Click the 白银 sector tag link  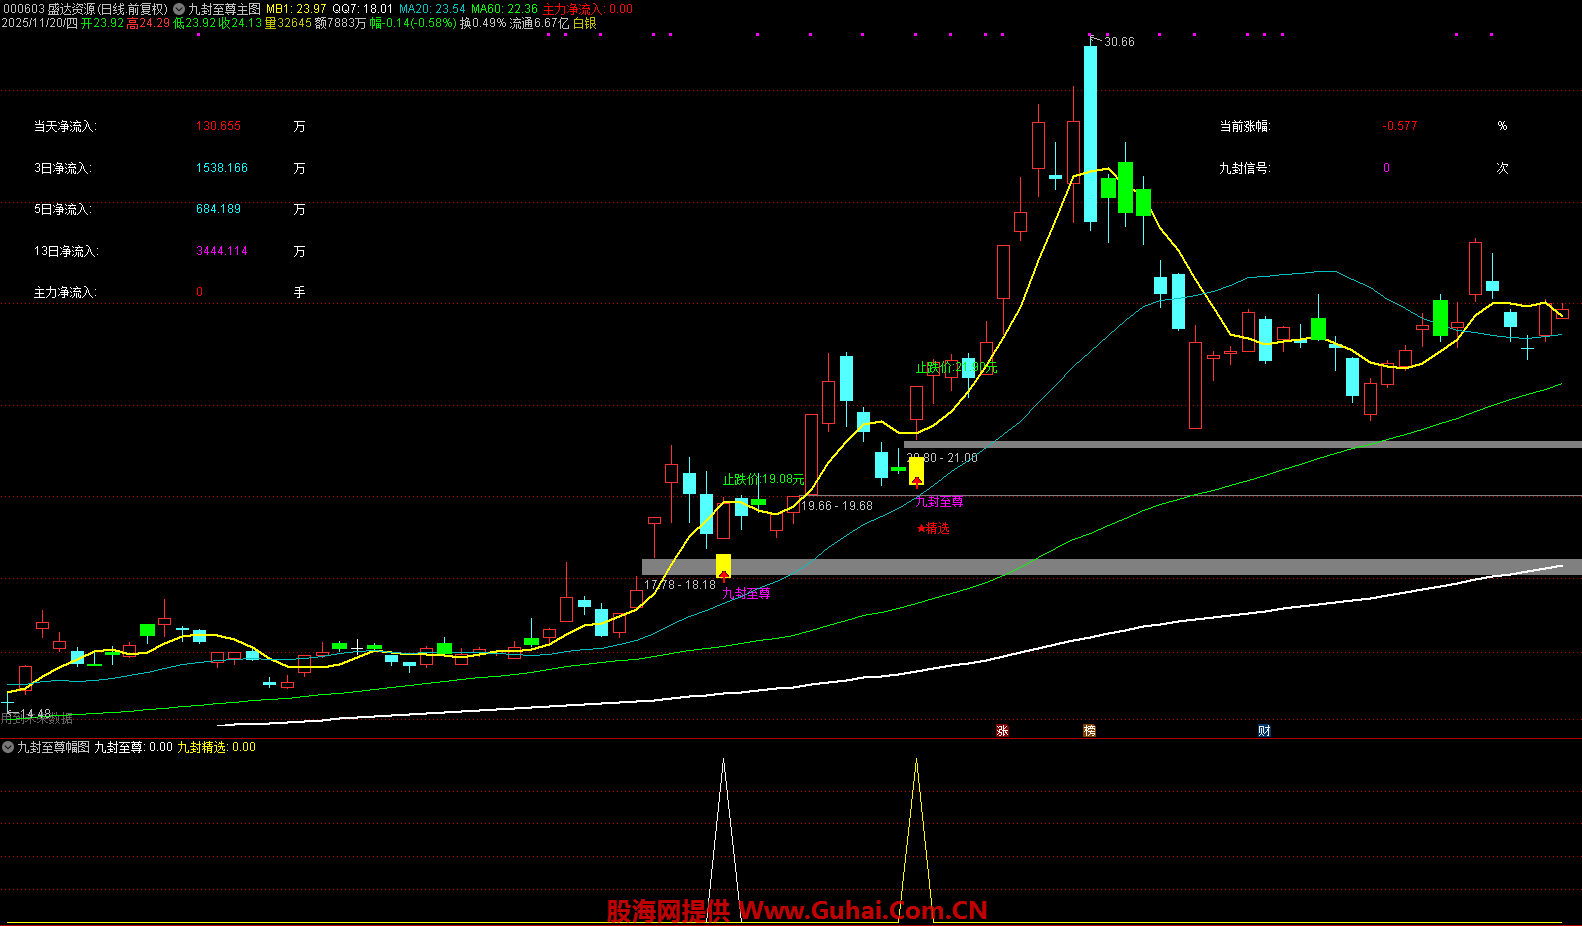pyautogui.click(x=584, y=23)
